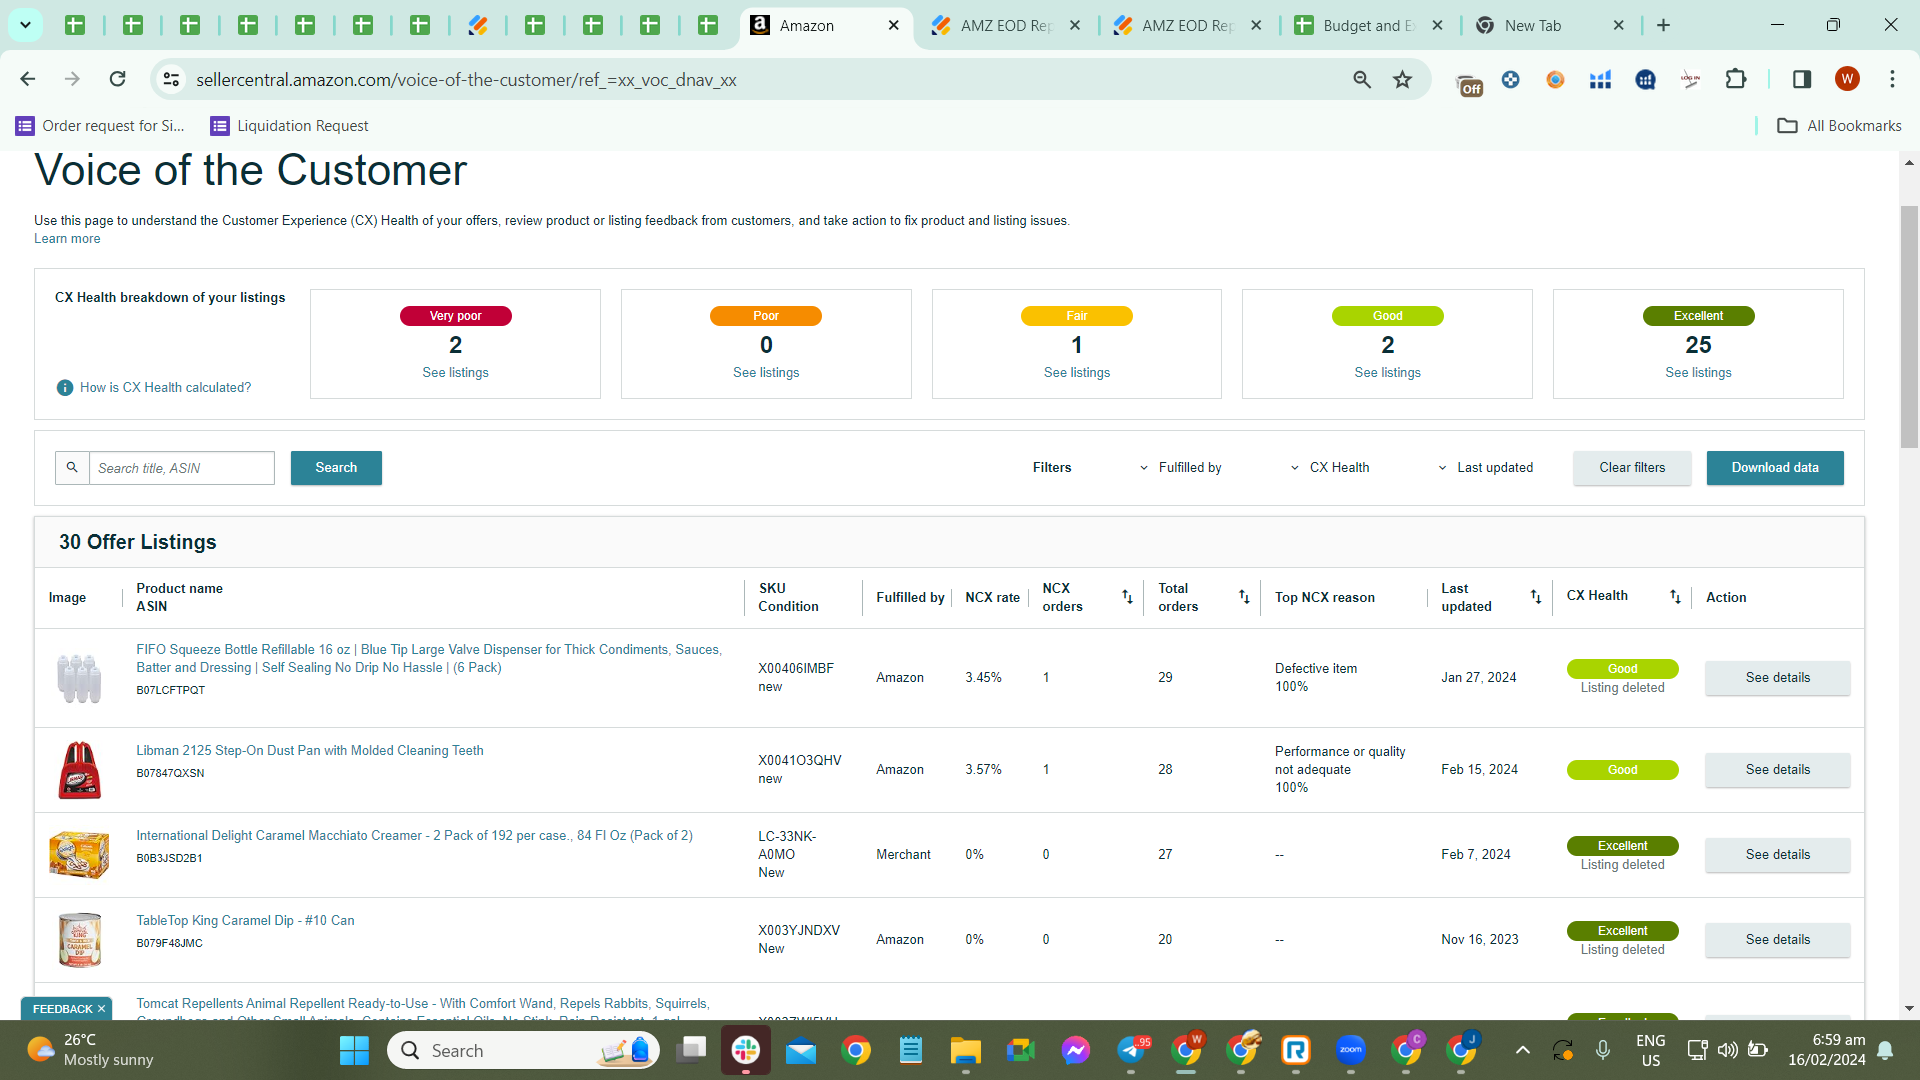Screen dimensions: 1920x1080
Task: Sort listings by NCX orders
Action: pos(1127,597)
